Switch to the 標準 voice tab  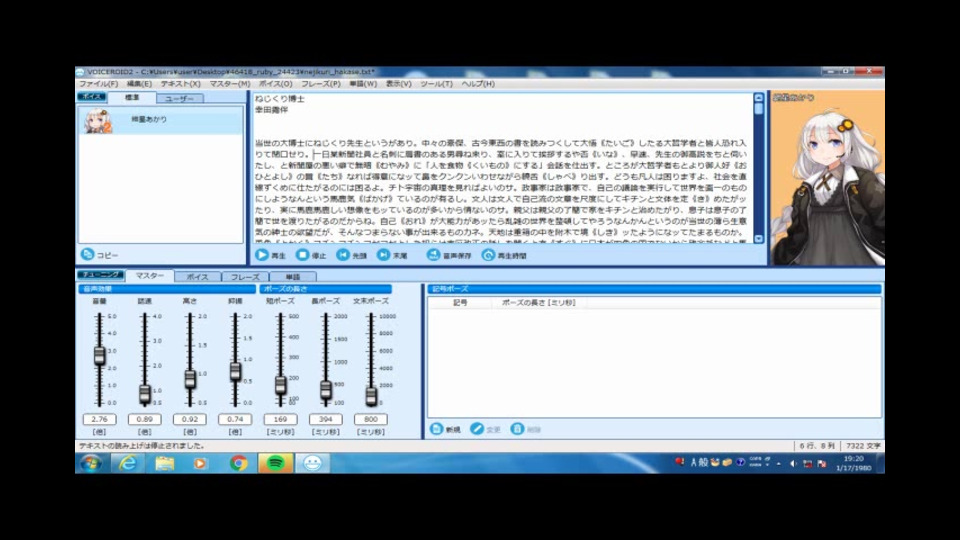pyautogui.click(x=132, y=97)
